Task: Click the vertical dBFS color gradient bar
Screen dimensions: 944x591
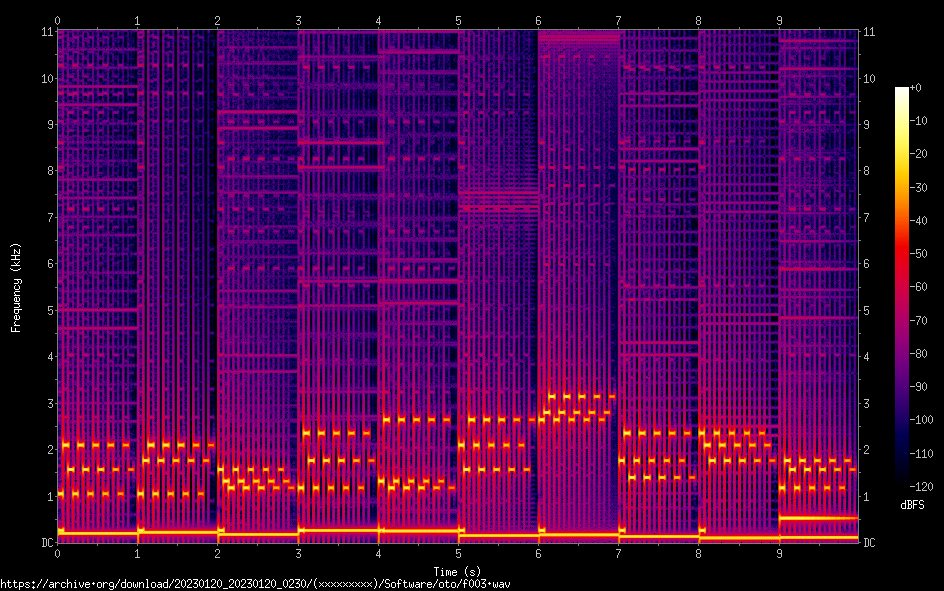Action: [902, 288]
